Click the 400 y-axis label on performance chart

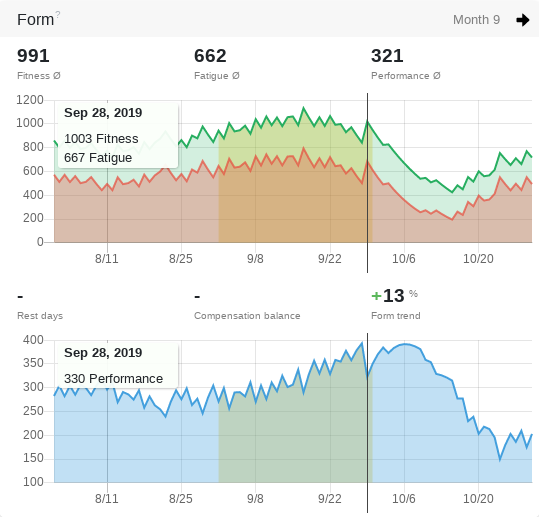tap(33, 340)
